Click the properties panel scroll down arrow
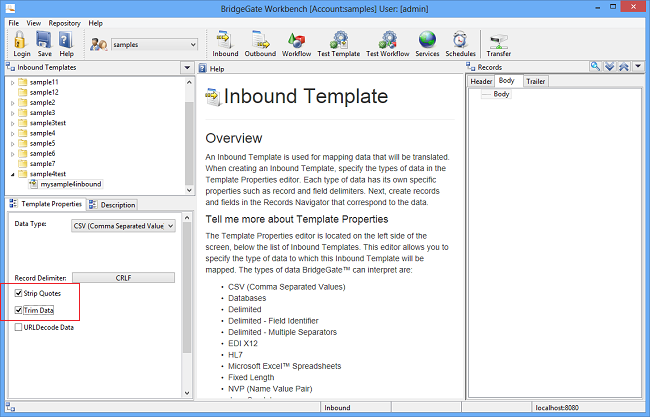650x417 pixels. pyautogui.click(x=187, y=393)
